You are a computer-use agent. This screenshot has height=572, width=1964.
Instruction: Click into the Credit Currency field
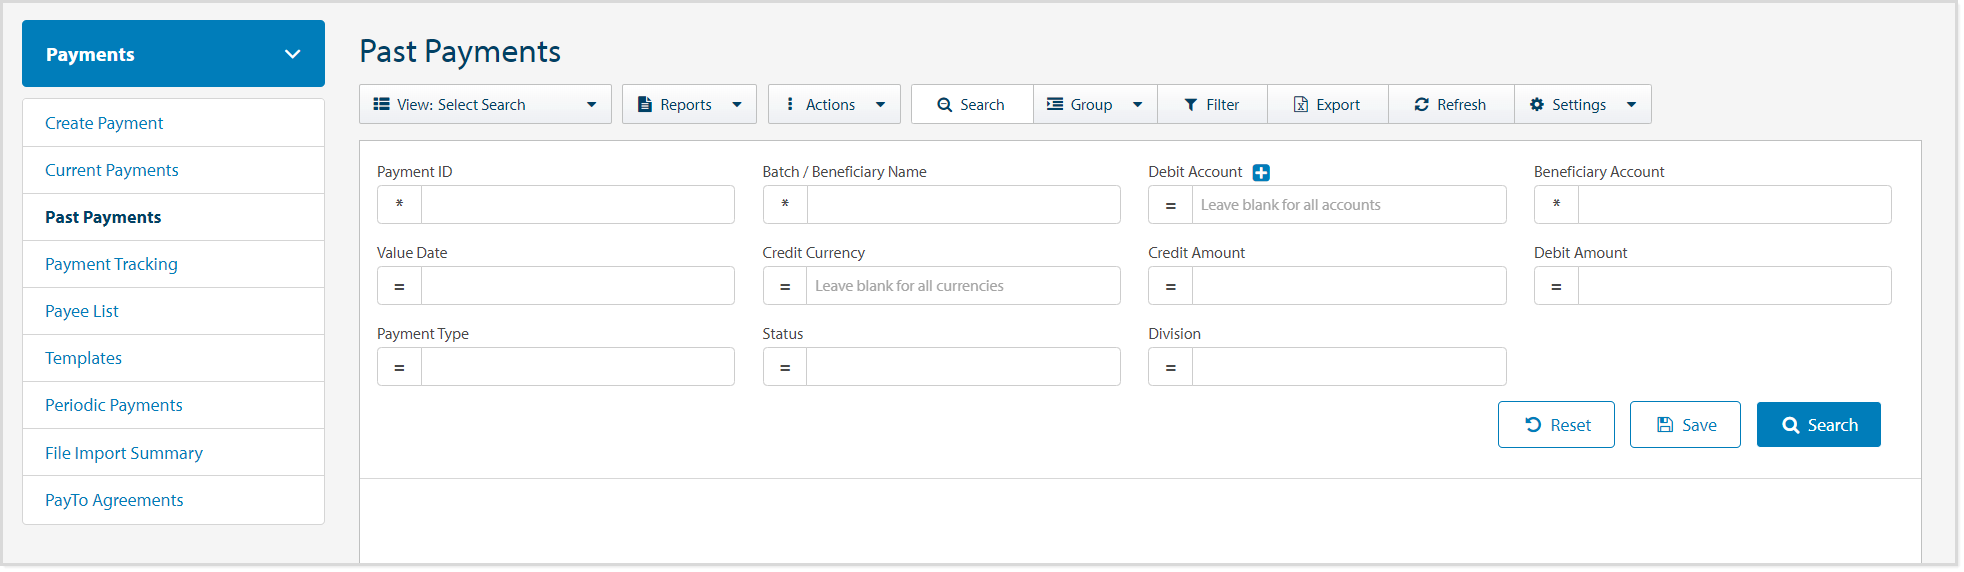[962, 286]
